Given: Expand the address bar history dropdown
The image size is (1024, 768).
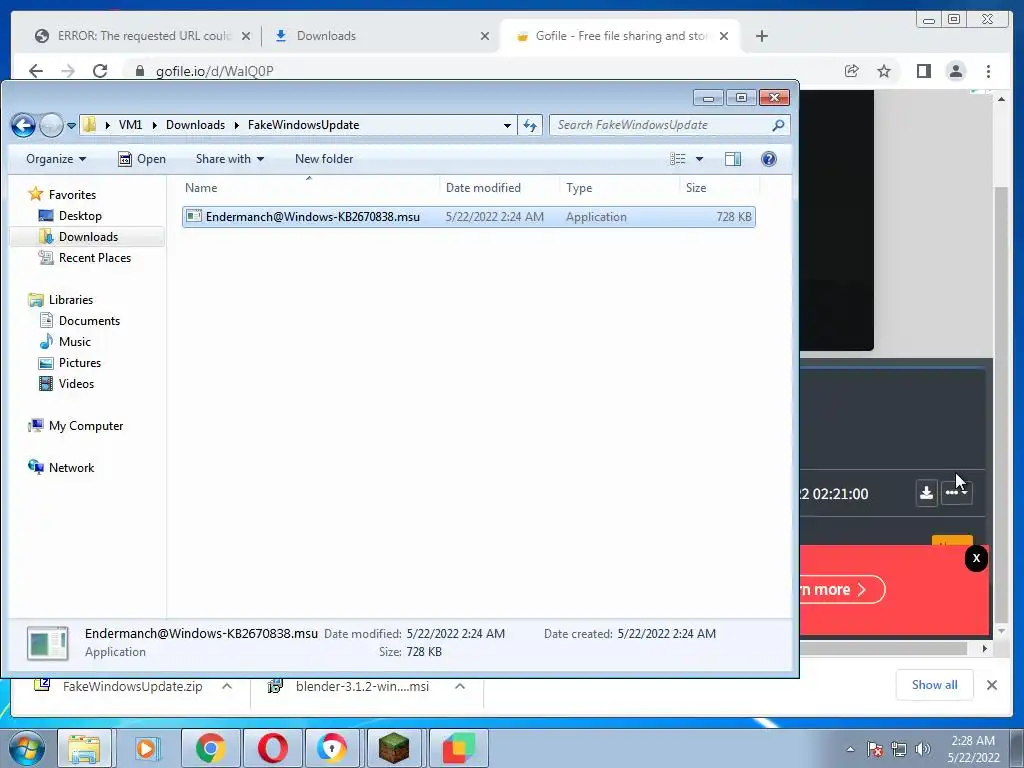Looking at the screenshot, I should click(x=507, y=125).
